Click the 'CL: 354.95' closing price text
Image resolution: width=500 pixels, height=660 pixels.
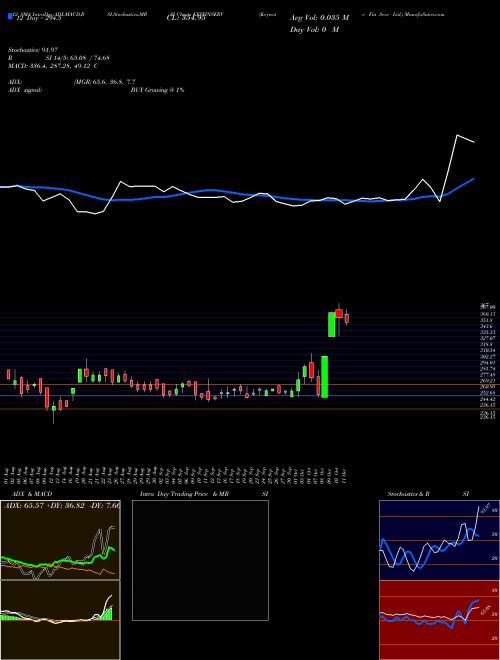pos(186,18)
